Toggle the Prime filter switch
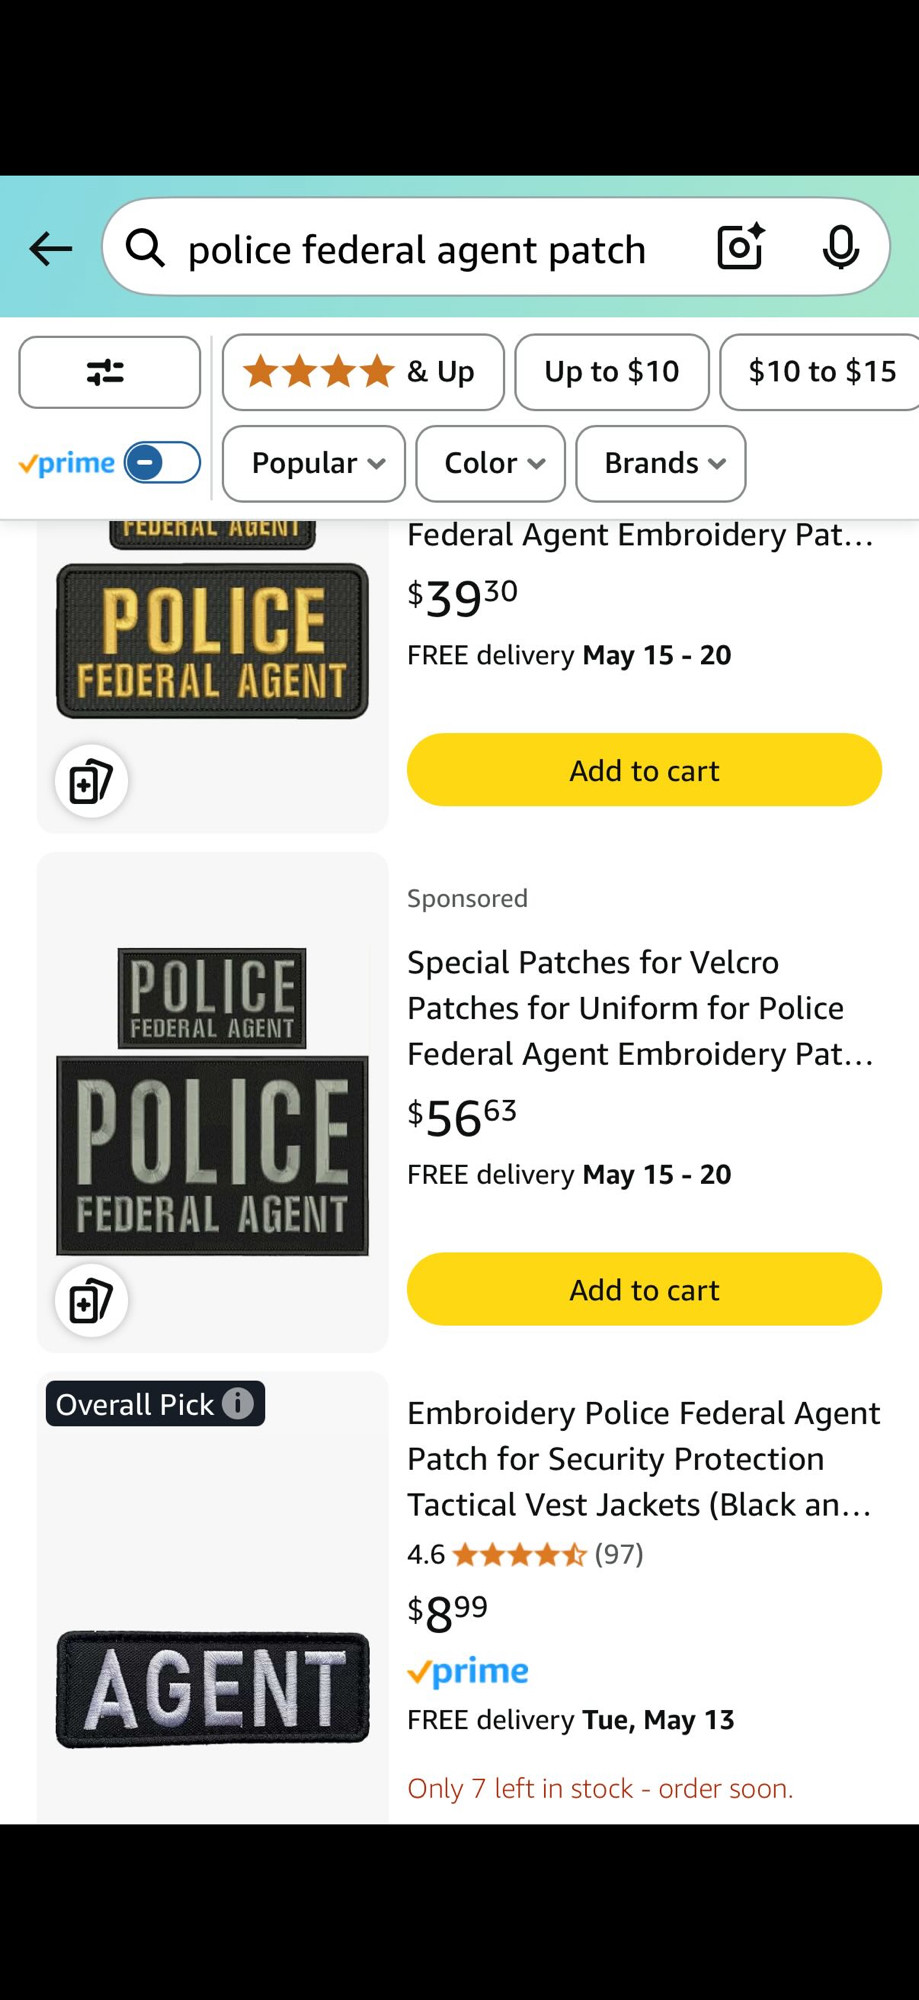Viewport: 919px width, 2000px height. tap(162, 463)
